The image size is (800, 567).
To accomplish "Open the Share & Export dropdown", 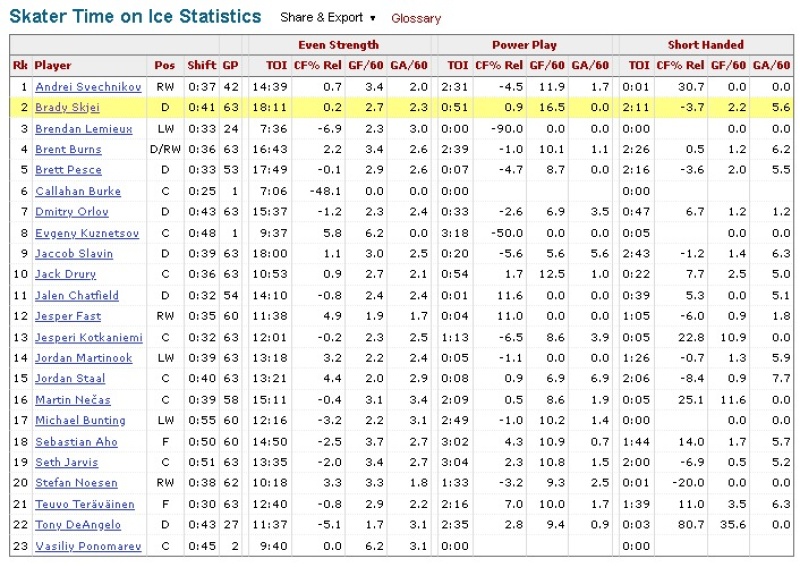I will coord(328,18).
